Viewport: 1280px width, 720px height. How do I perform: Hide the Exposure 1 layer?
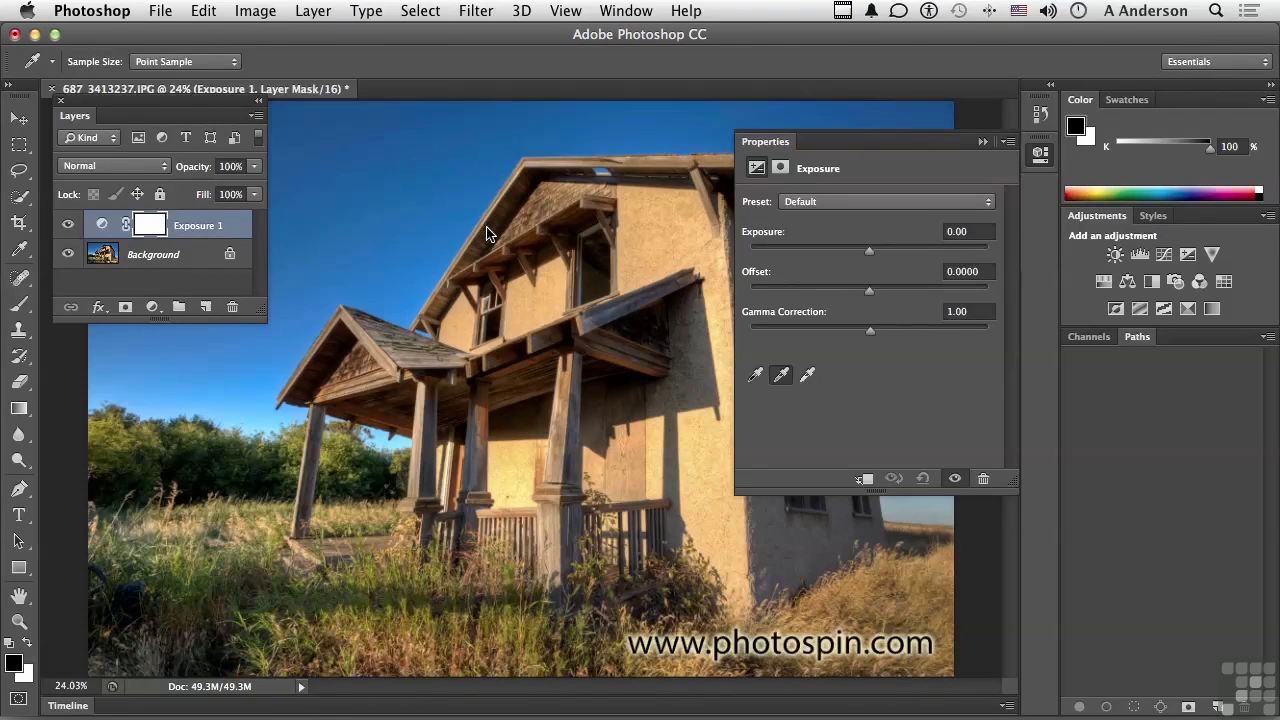(68, 225)
